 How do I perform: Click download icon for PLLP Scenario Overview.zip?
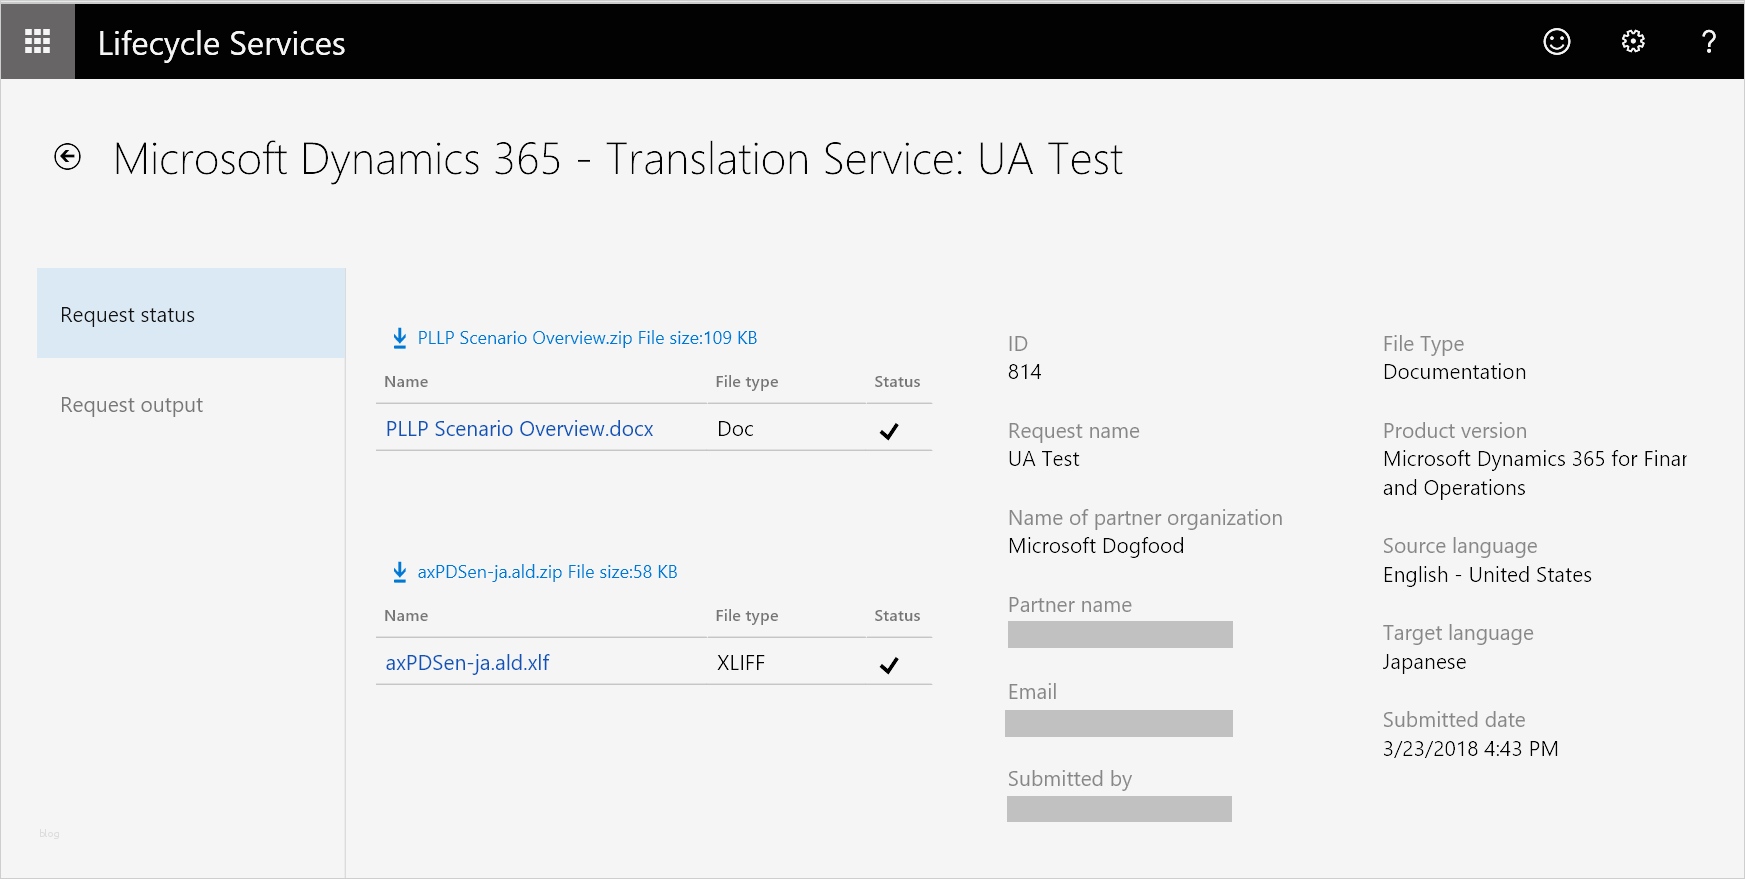click(399, 338)
